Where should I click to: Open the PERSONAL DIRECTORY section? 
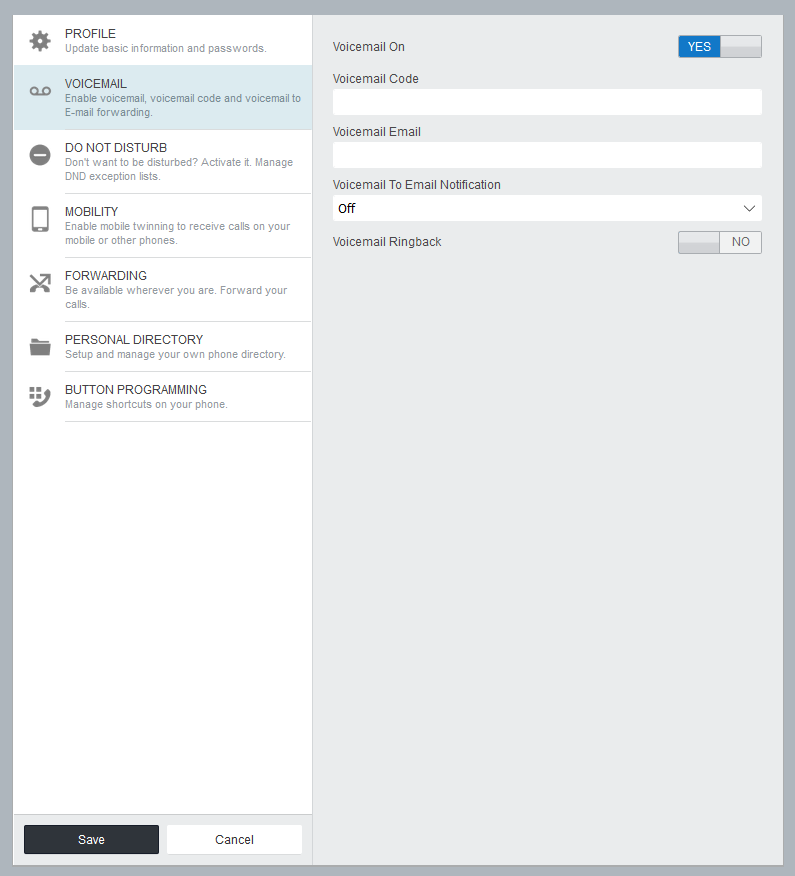[x=163, y=346]
